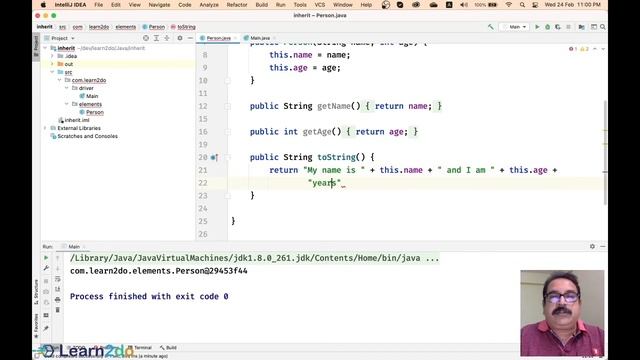640x360 pixels.
Task: Open the Build tool tab at bottom
Action: click(169, 348)
